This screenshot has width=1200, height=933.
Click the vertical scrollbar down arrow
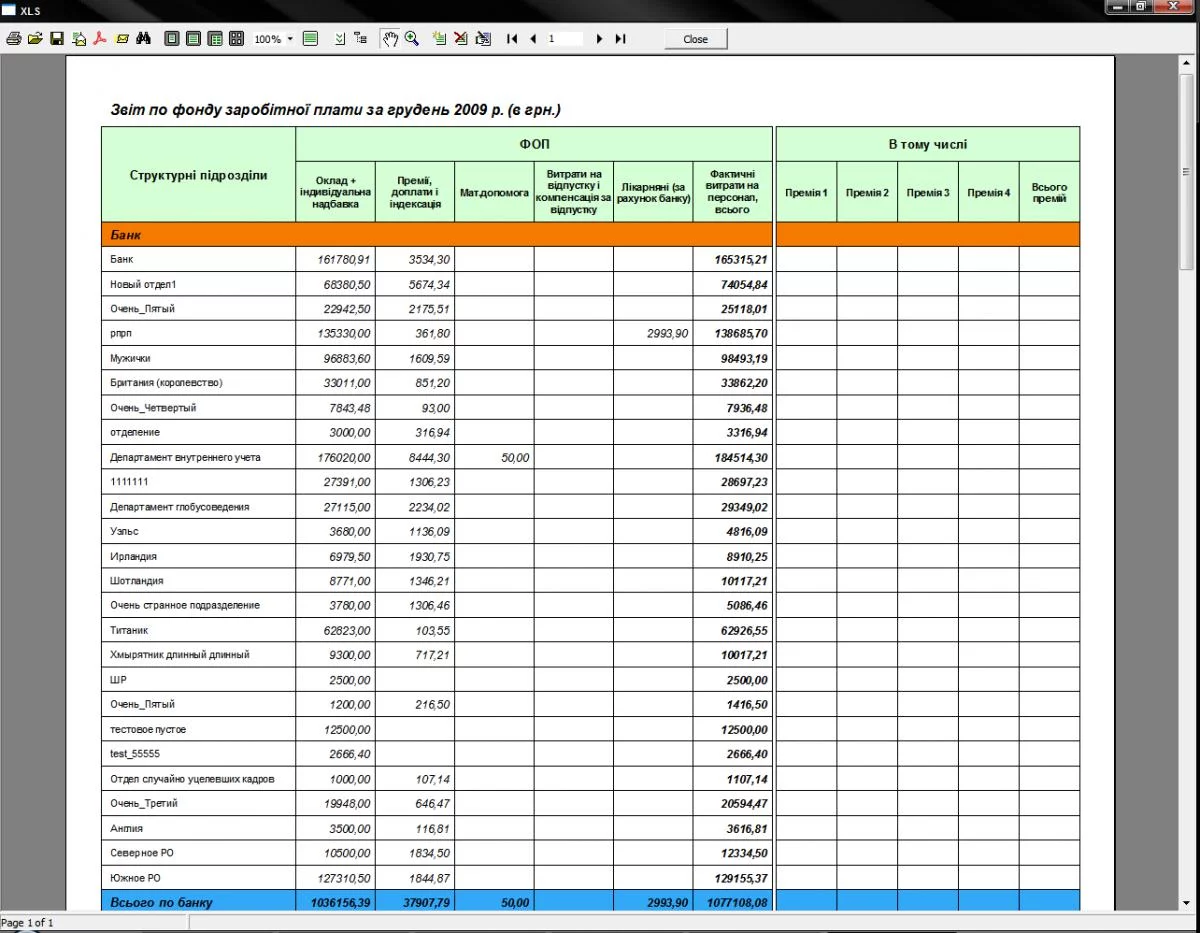[1187, 903]
